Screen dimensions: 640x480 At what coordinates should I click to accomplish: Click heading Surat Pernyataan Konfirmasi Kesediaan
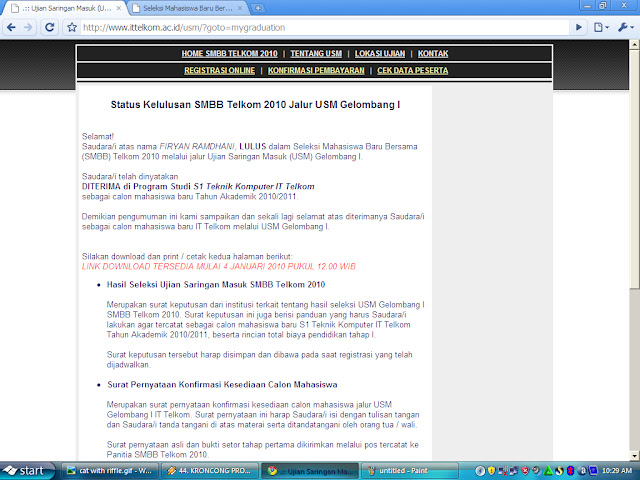click(x=222, y=384)
